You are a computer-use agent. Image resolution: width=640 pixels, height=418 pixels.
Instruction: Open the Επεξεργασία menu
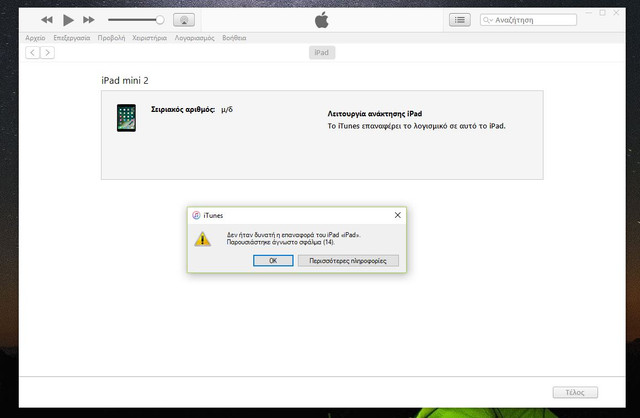(71, 38)
